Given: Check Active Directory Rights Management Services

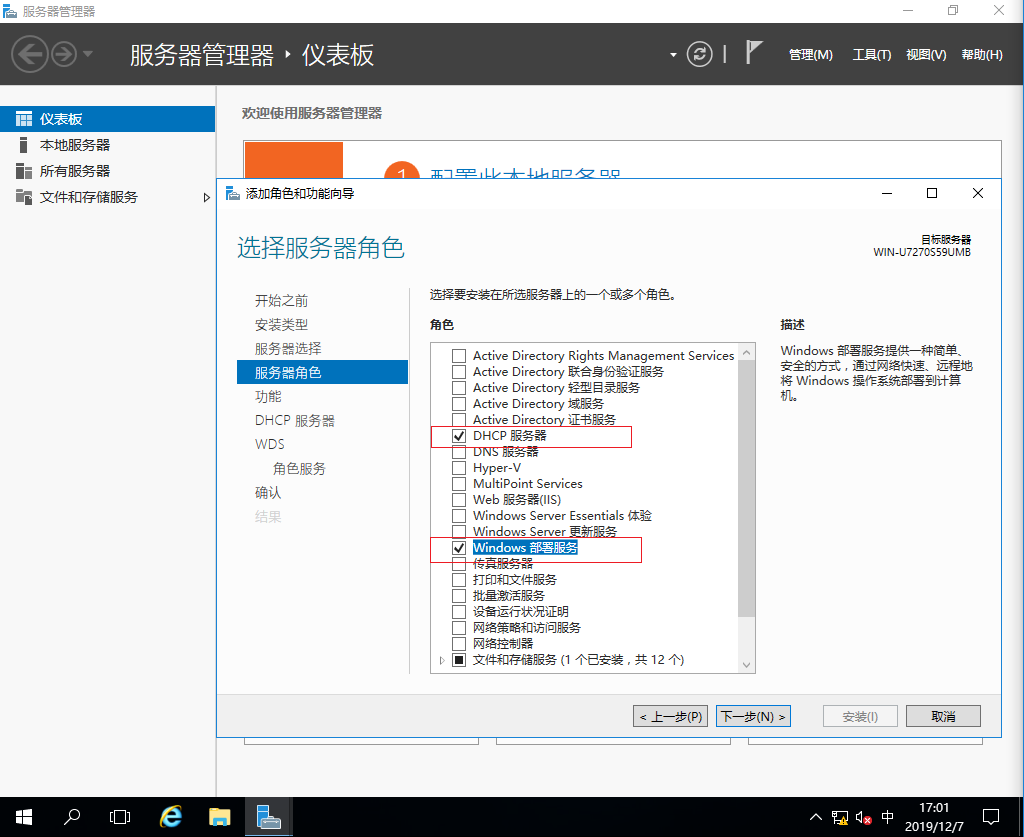Looking at the screenshot, I should [459, 356].
